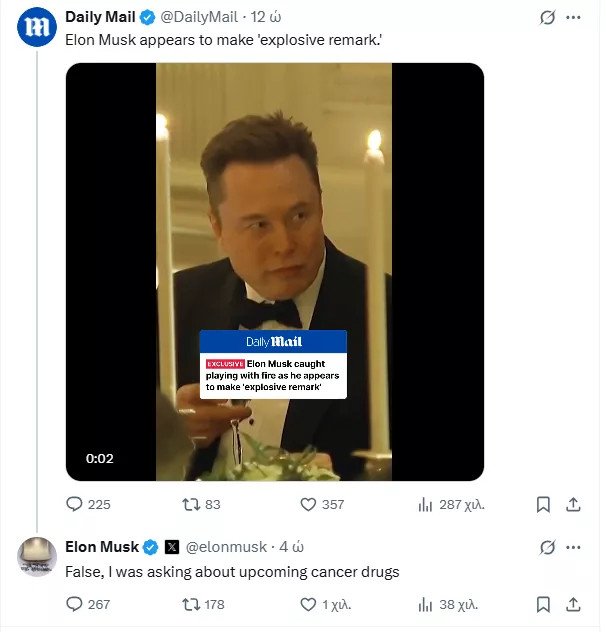
Task: View analytics of Elon Musk's tweet
Action: (425, 604)
